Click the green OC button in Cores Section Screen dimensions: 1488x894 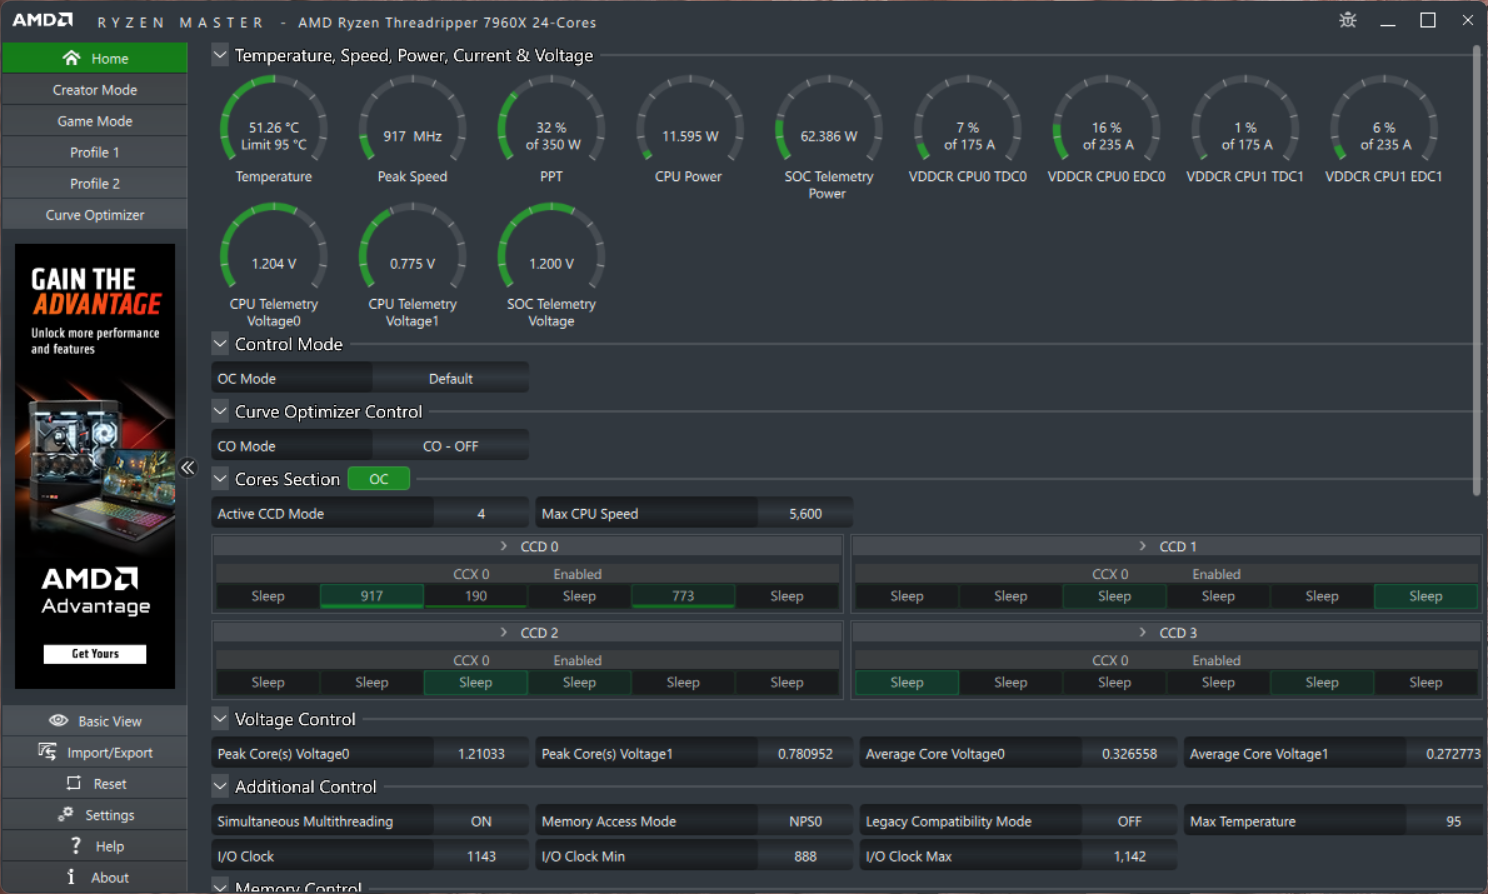click(379, 479)
